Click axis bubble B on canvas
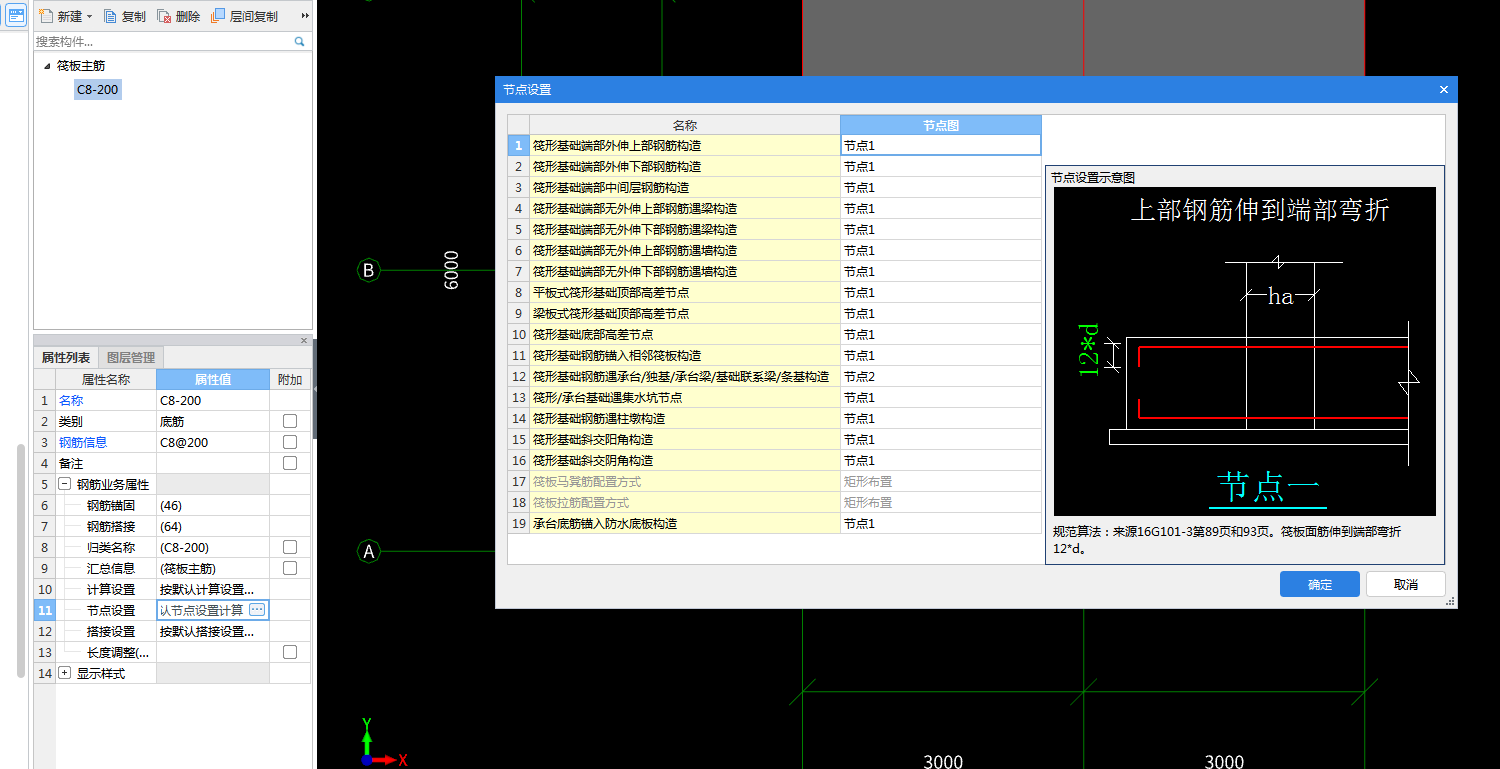Screen dimensions: 1500x769 [368, 270]
